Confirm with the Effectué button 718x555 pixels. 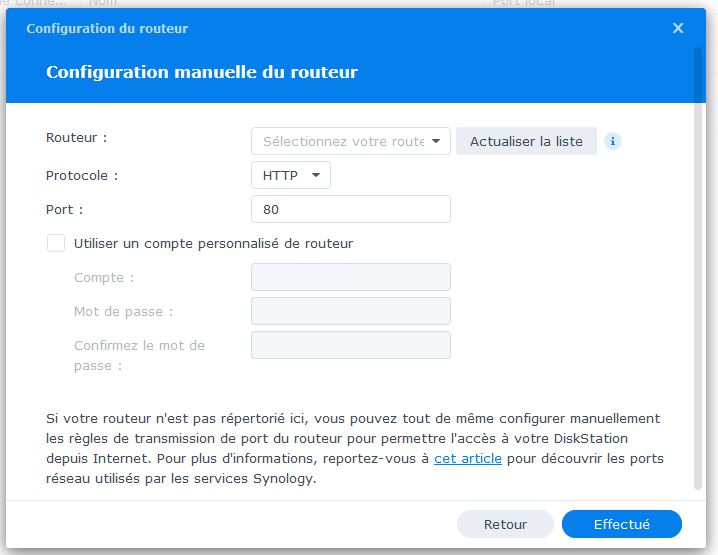click(621, 524)
